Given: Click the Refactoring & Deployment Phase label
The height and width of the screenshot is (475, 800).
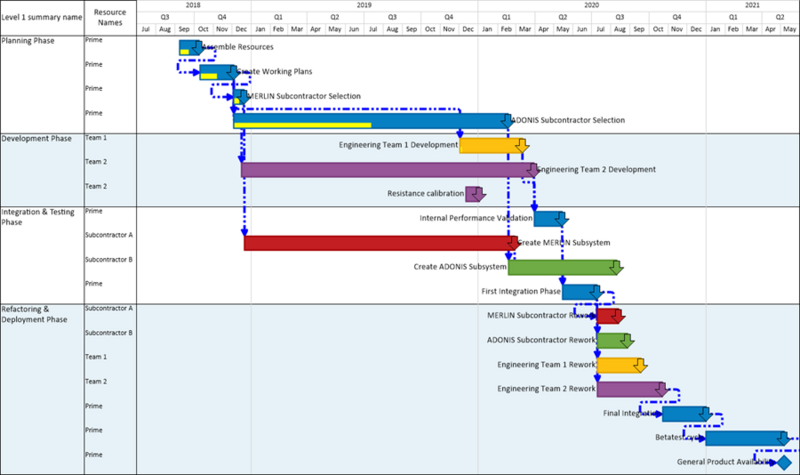Looking at the screenshot, I should [34, 314].
